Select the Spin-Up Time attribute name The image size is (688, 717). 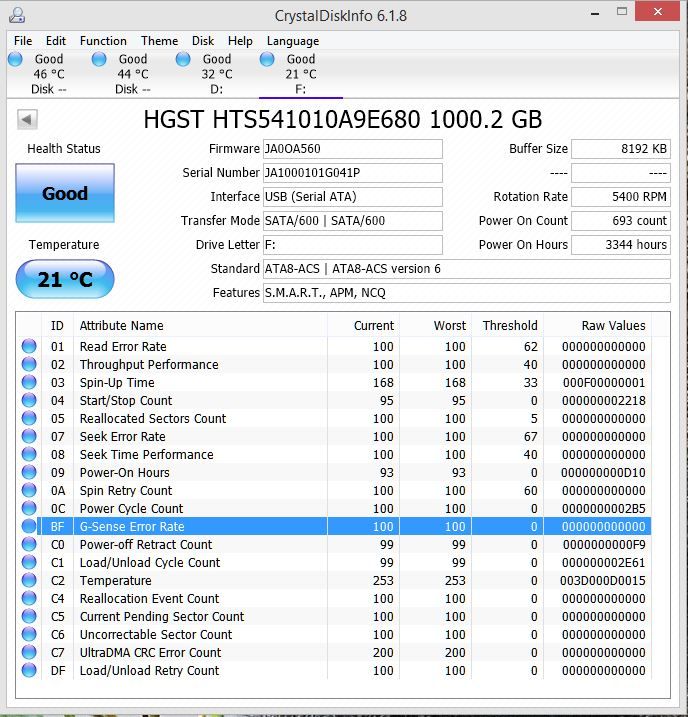pos(117,382)
